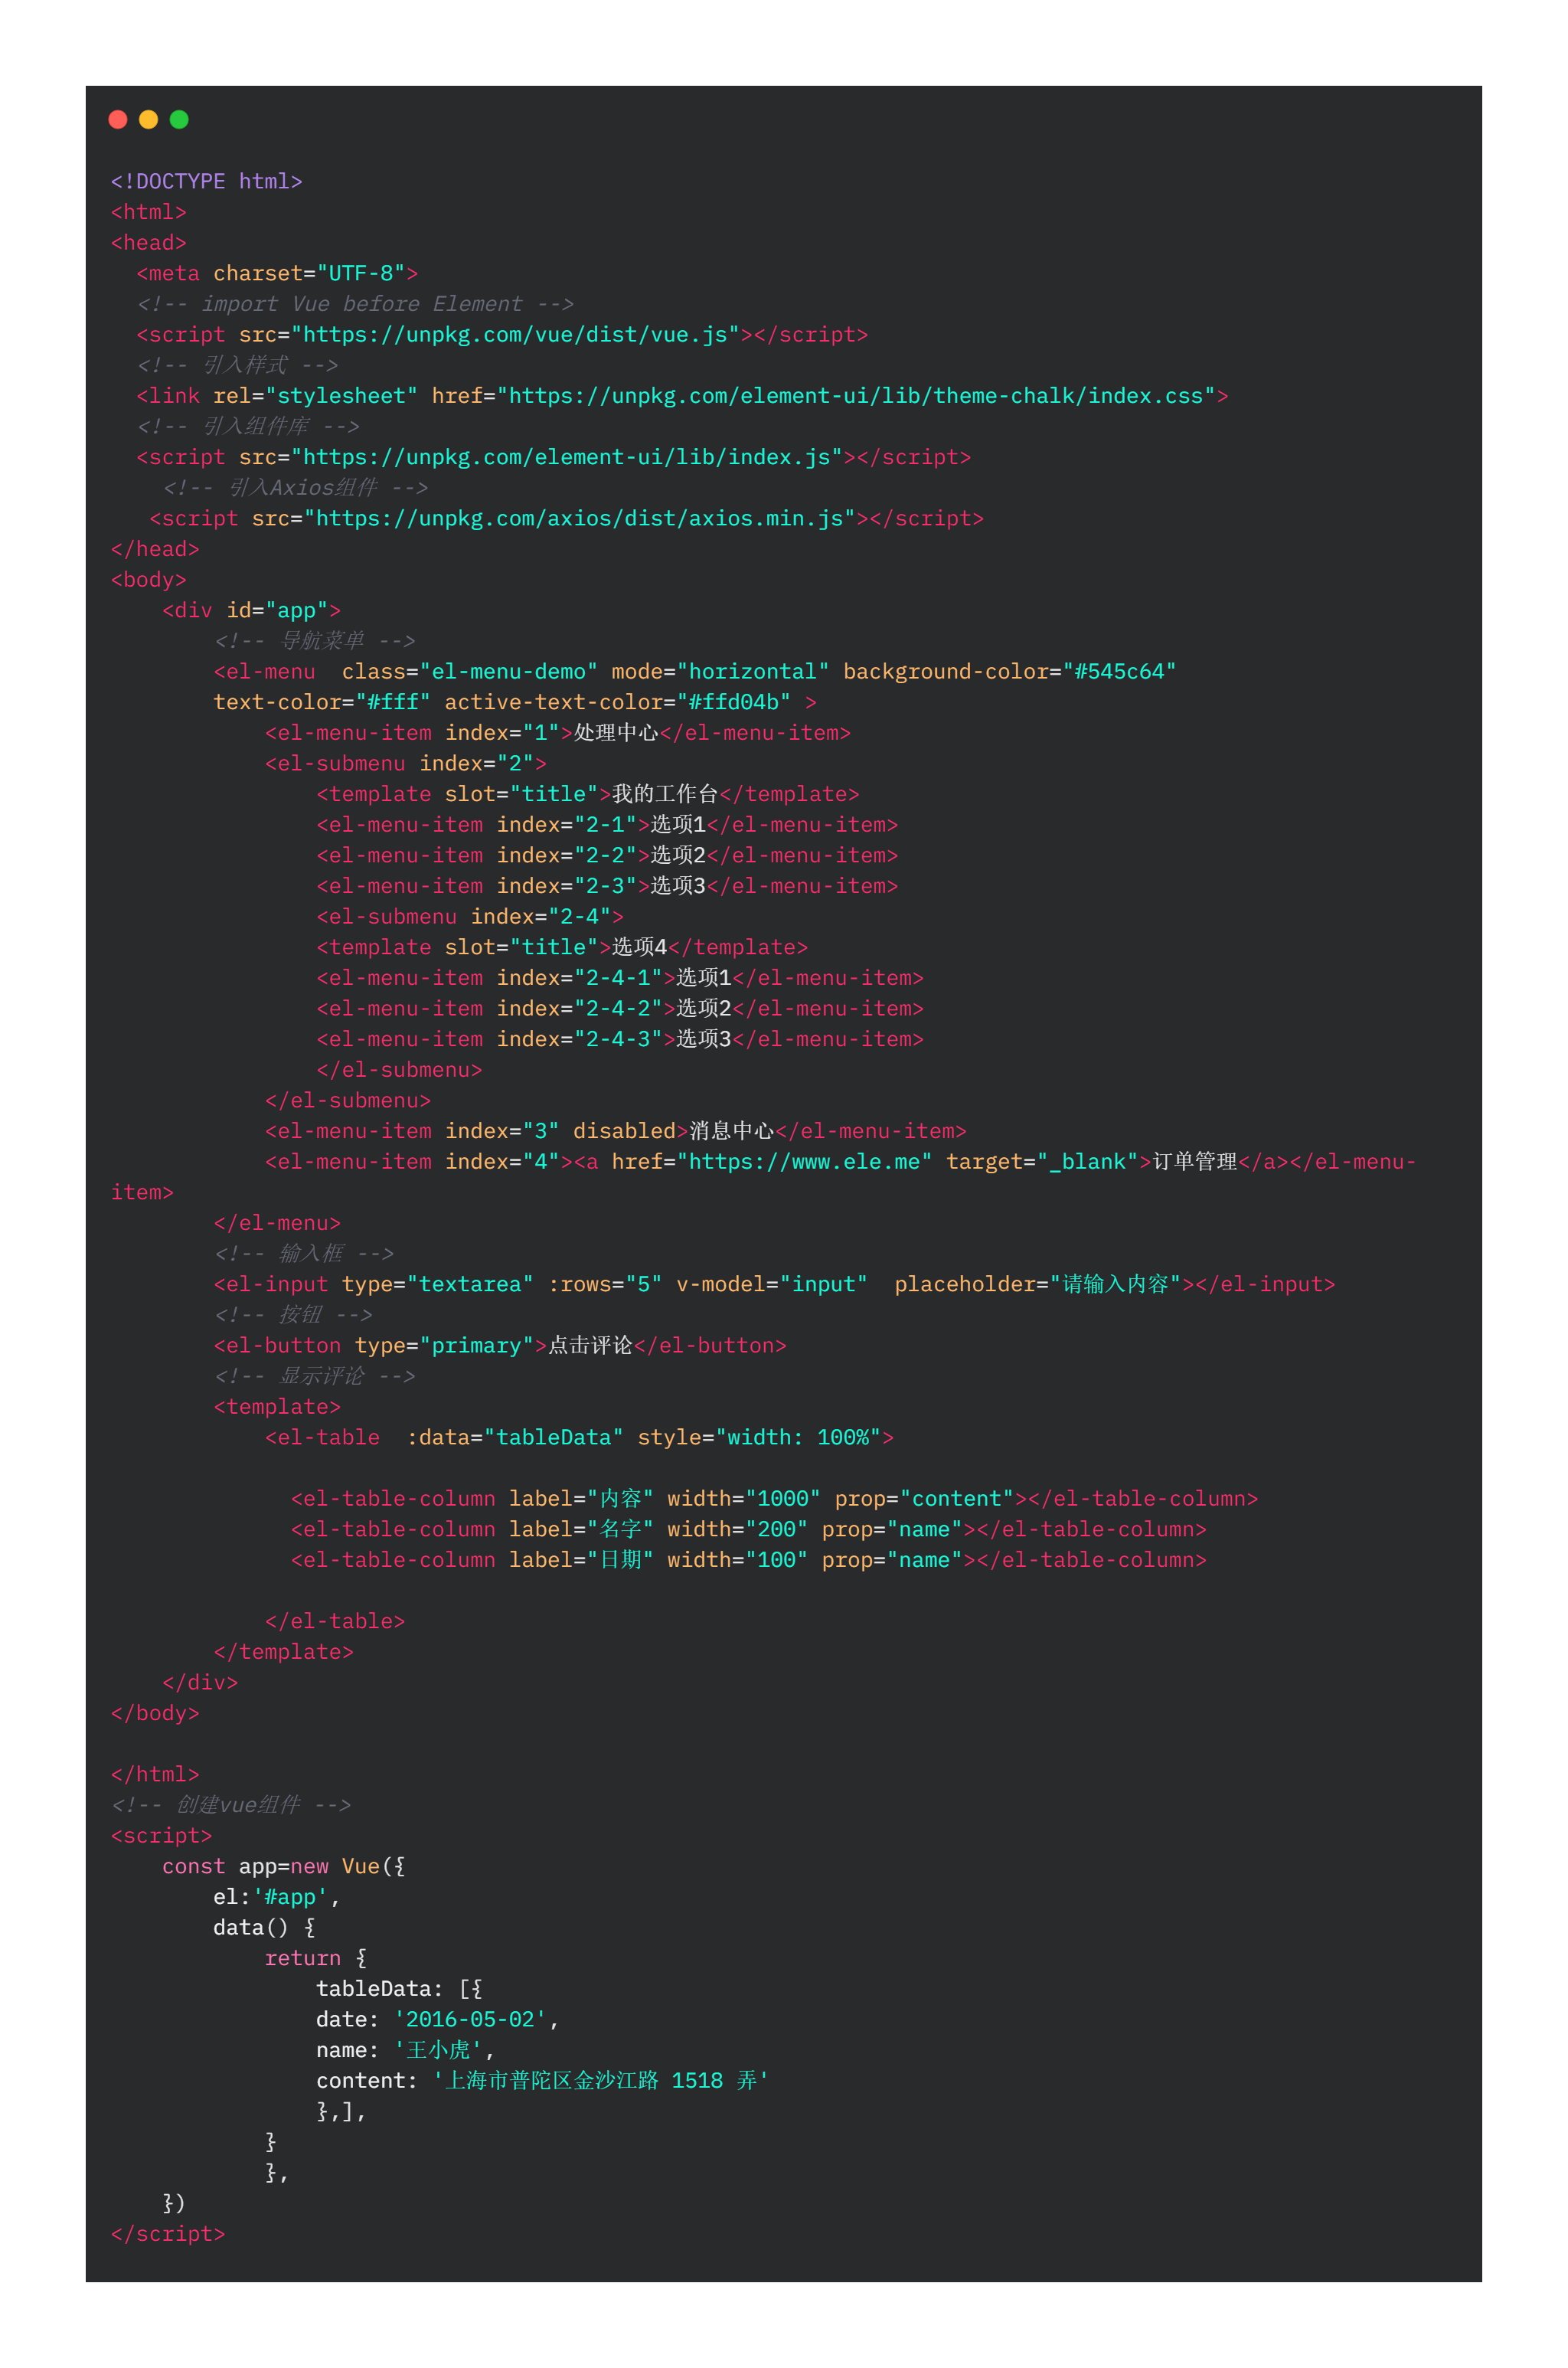Screen dimensions: 1568x2368
Task: Click the index "2-1" menu item line
Action: (x=607, y=825)
